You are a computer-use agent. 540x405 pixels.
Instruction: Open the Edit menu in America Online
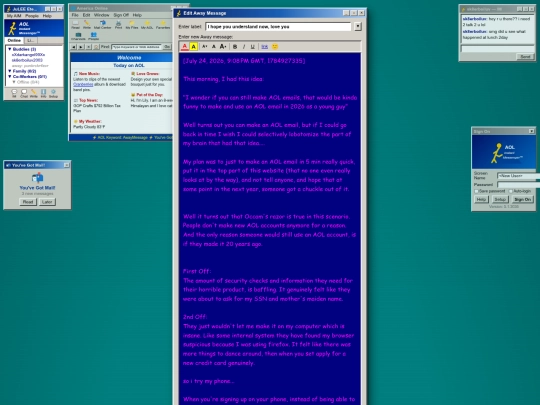point(86,15)
